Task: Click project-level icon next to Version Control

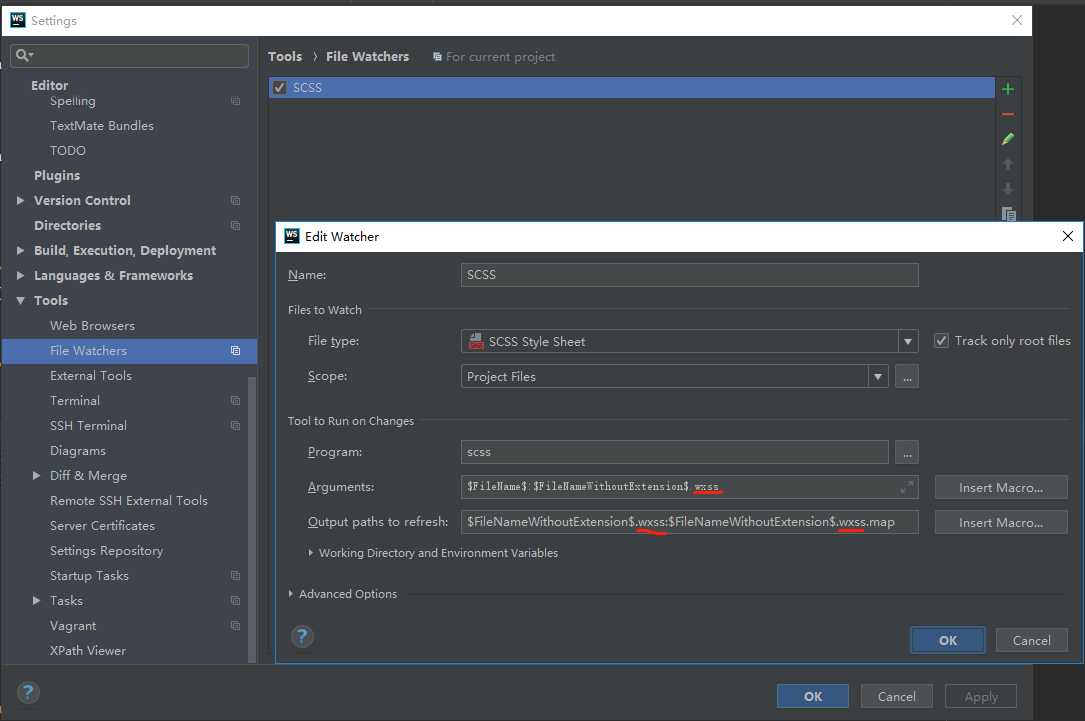Action: coord(235,201)
